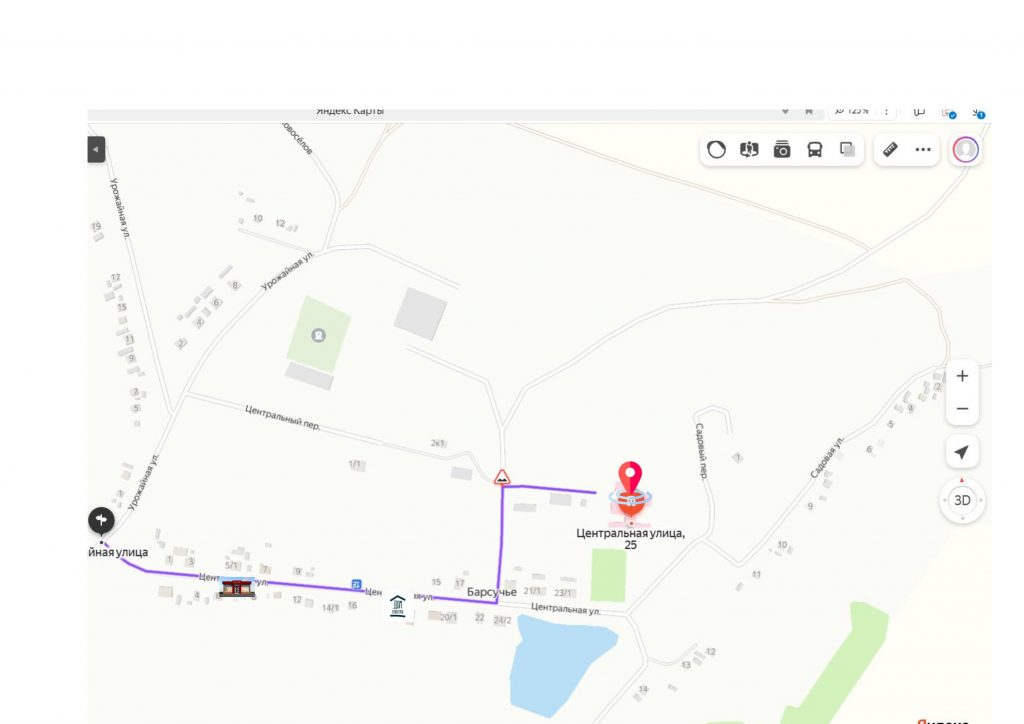Click the speed bump warning sign
Image resolution: width=1024 pixels, height=724 pixels.
pyautogui.click(x=502, y=478)
